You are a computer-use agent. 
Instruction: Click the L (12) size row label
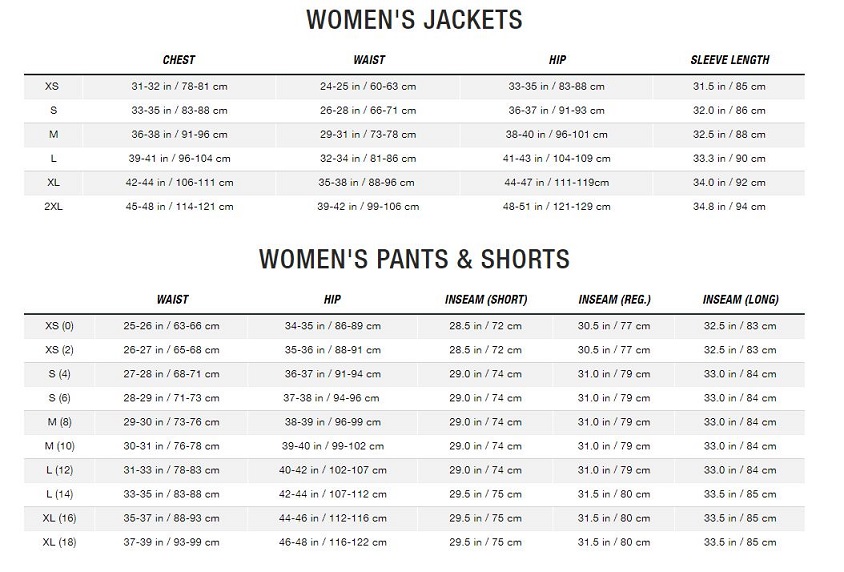click(59, 470)
